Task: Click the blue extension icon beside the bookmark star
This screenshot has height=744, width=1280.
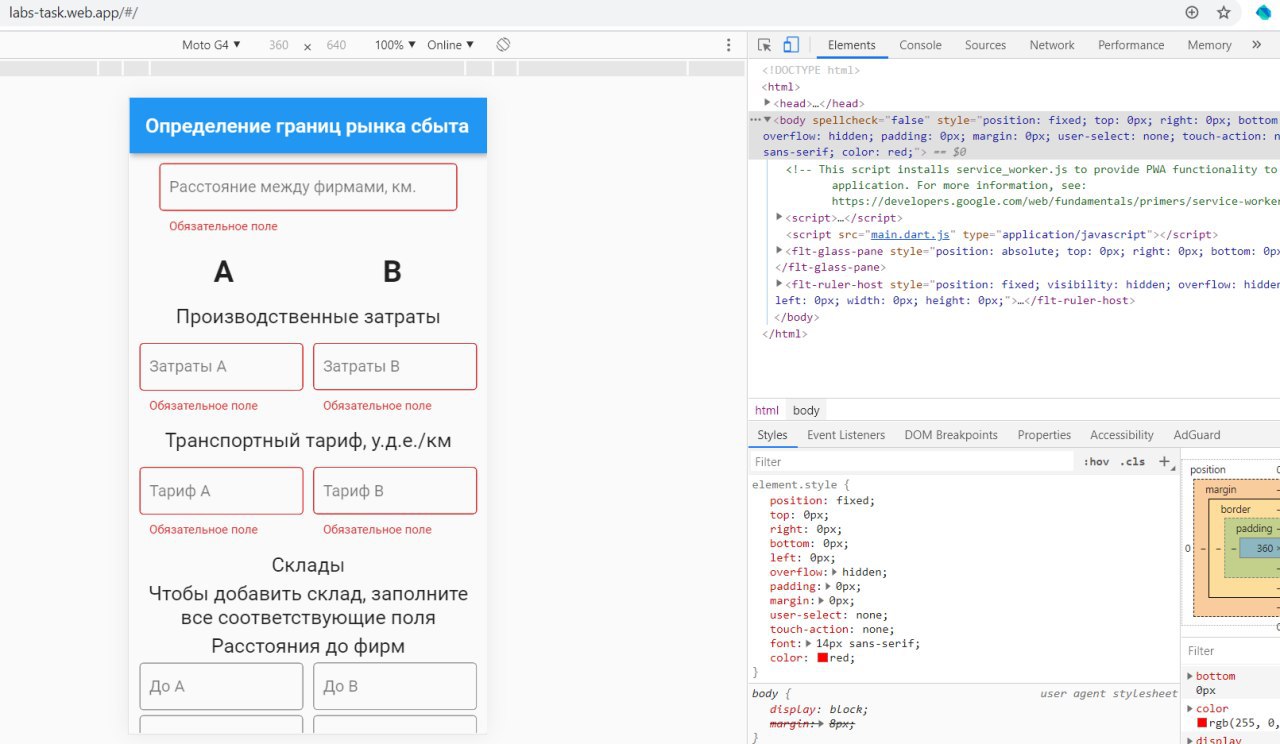Action: (x=1263, y=13)
